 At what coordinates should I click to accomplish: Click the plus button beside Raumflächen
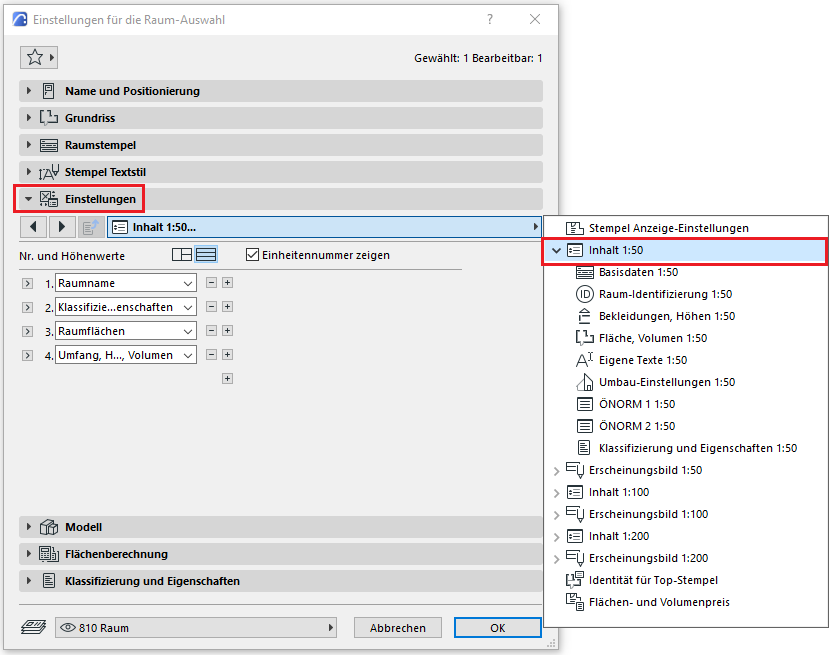click(x=227, y=331)
